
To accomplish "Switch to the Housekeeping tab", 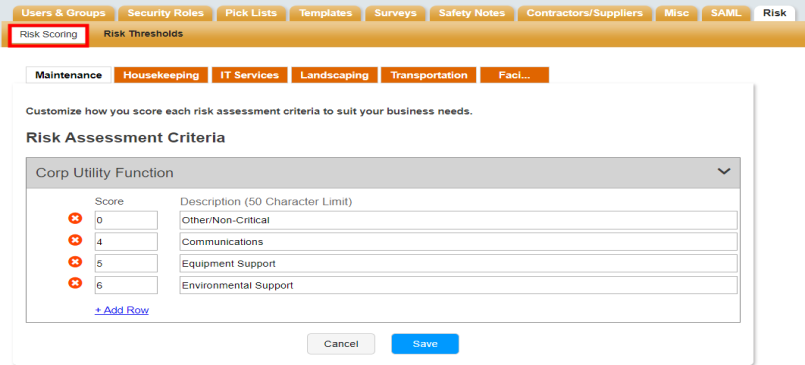I will coord(161,75).
